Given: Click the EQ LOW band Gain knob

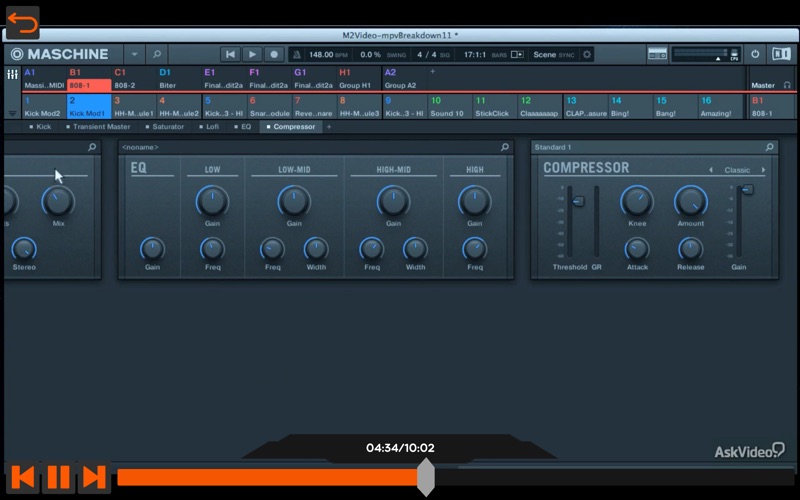Looking at the screenshot, I should tap(212, 201).
